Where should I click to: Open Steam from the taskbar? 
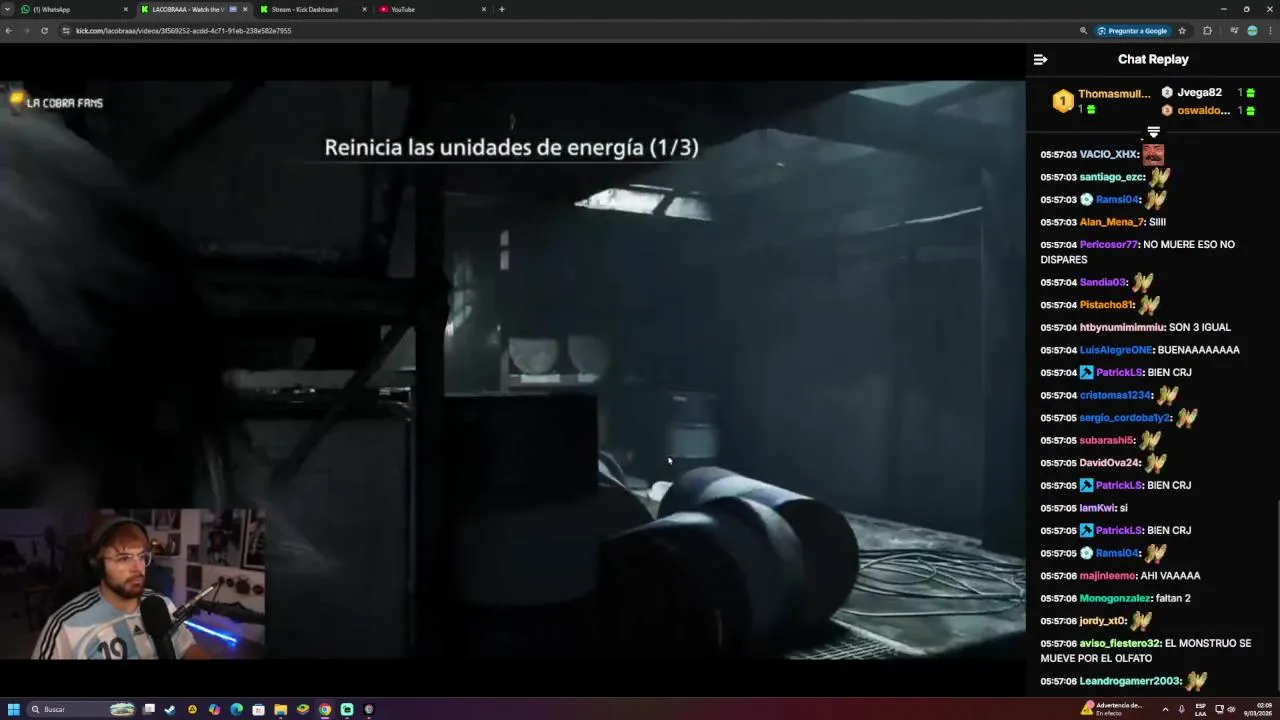pos(170,709)
